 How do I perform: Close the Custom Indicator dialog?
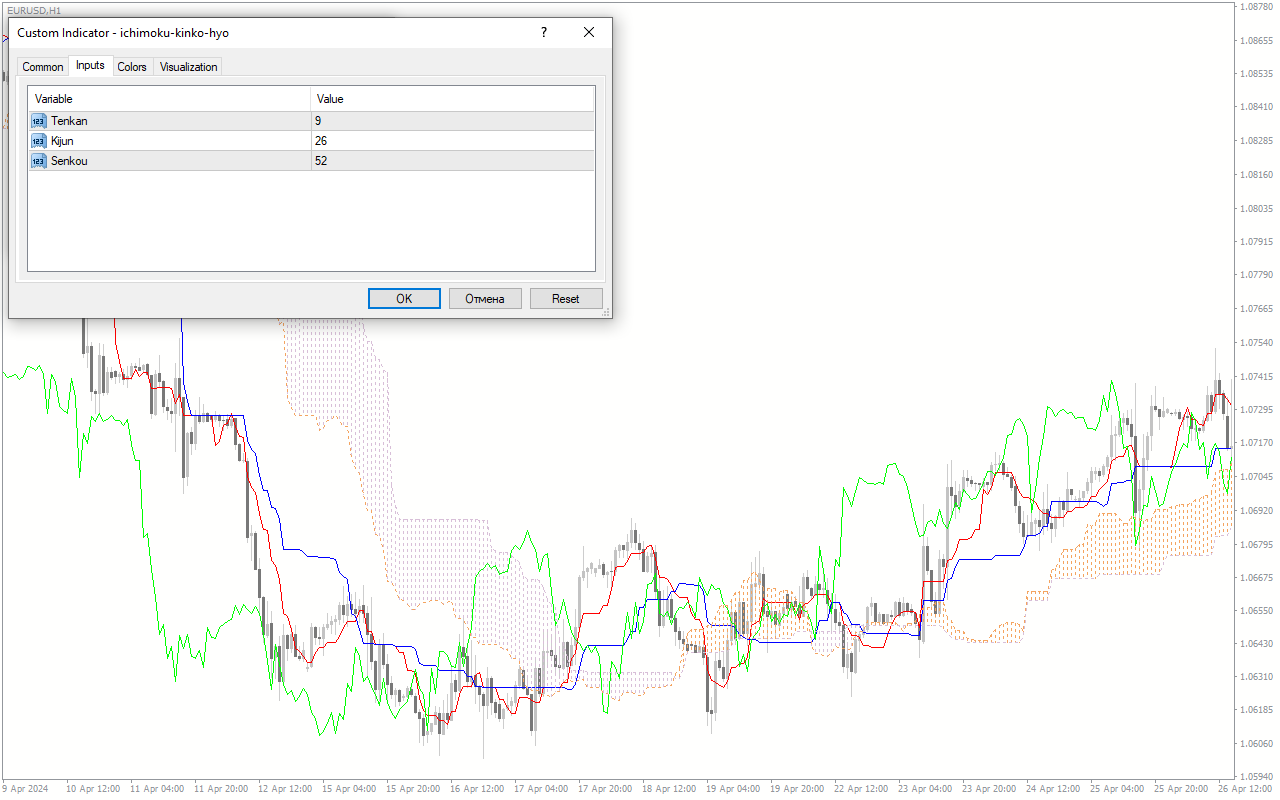tap(589, 32)
